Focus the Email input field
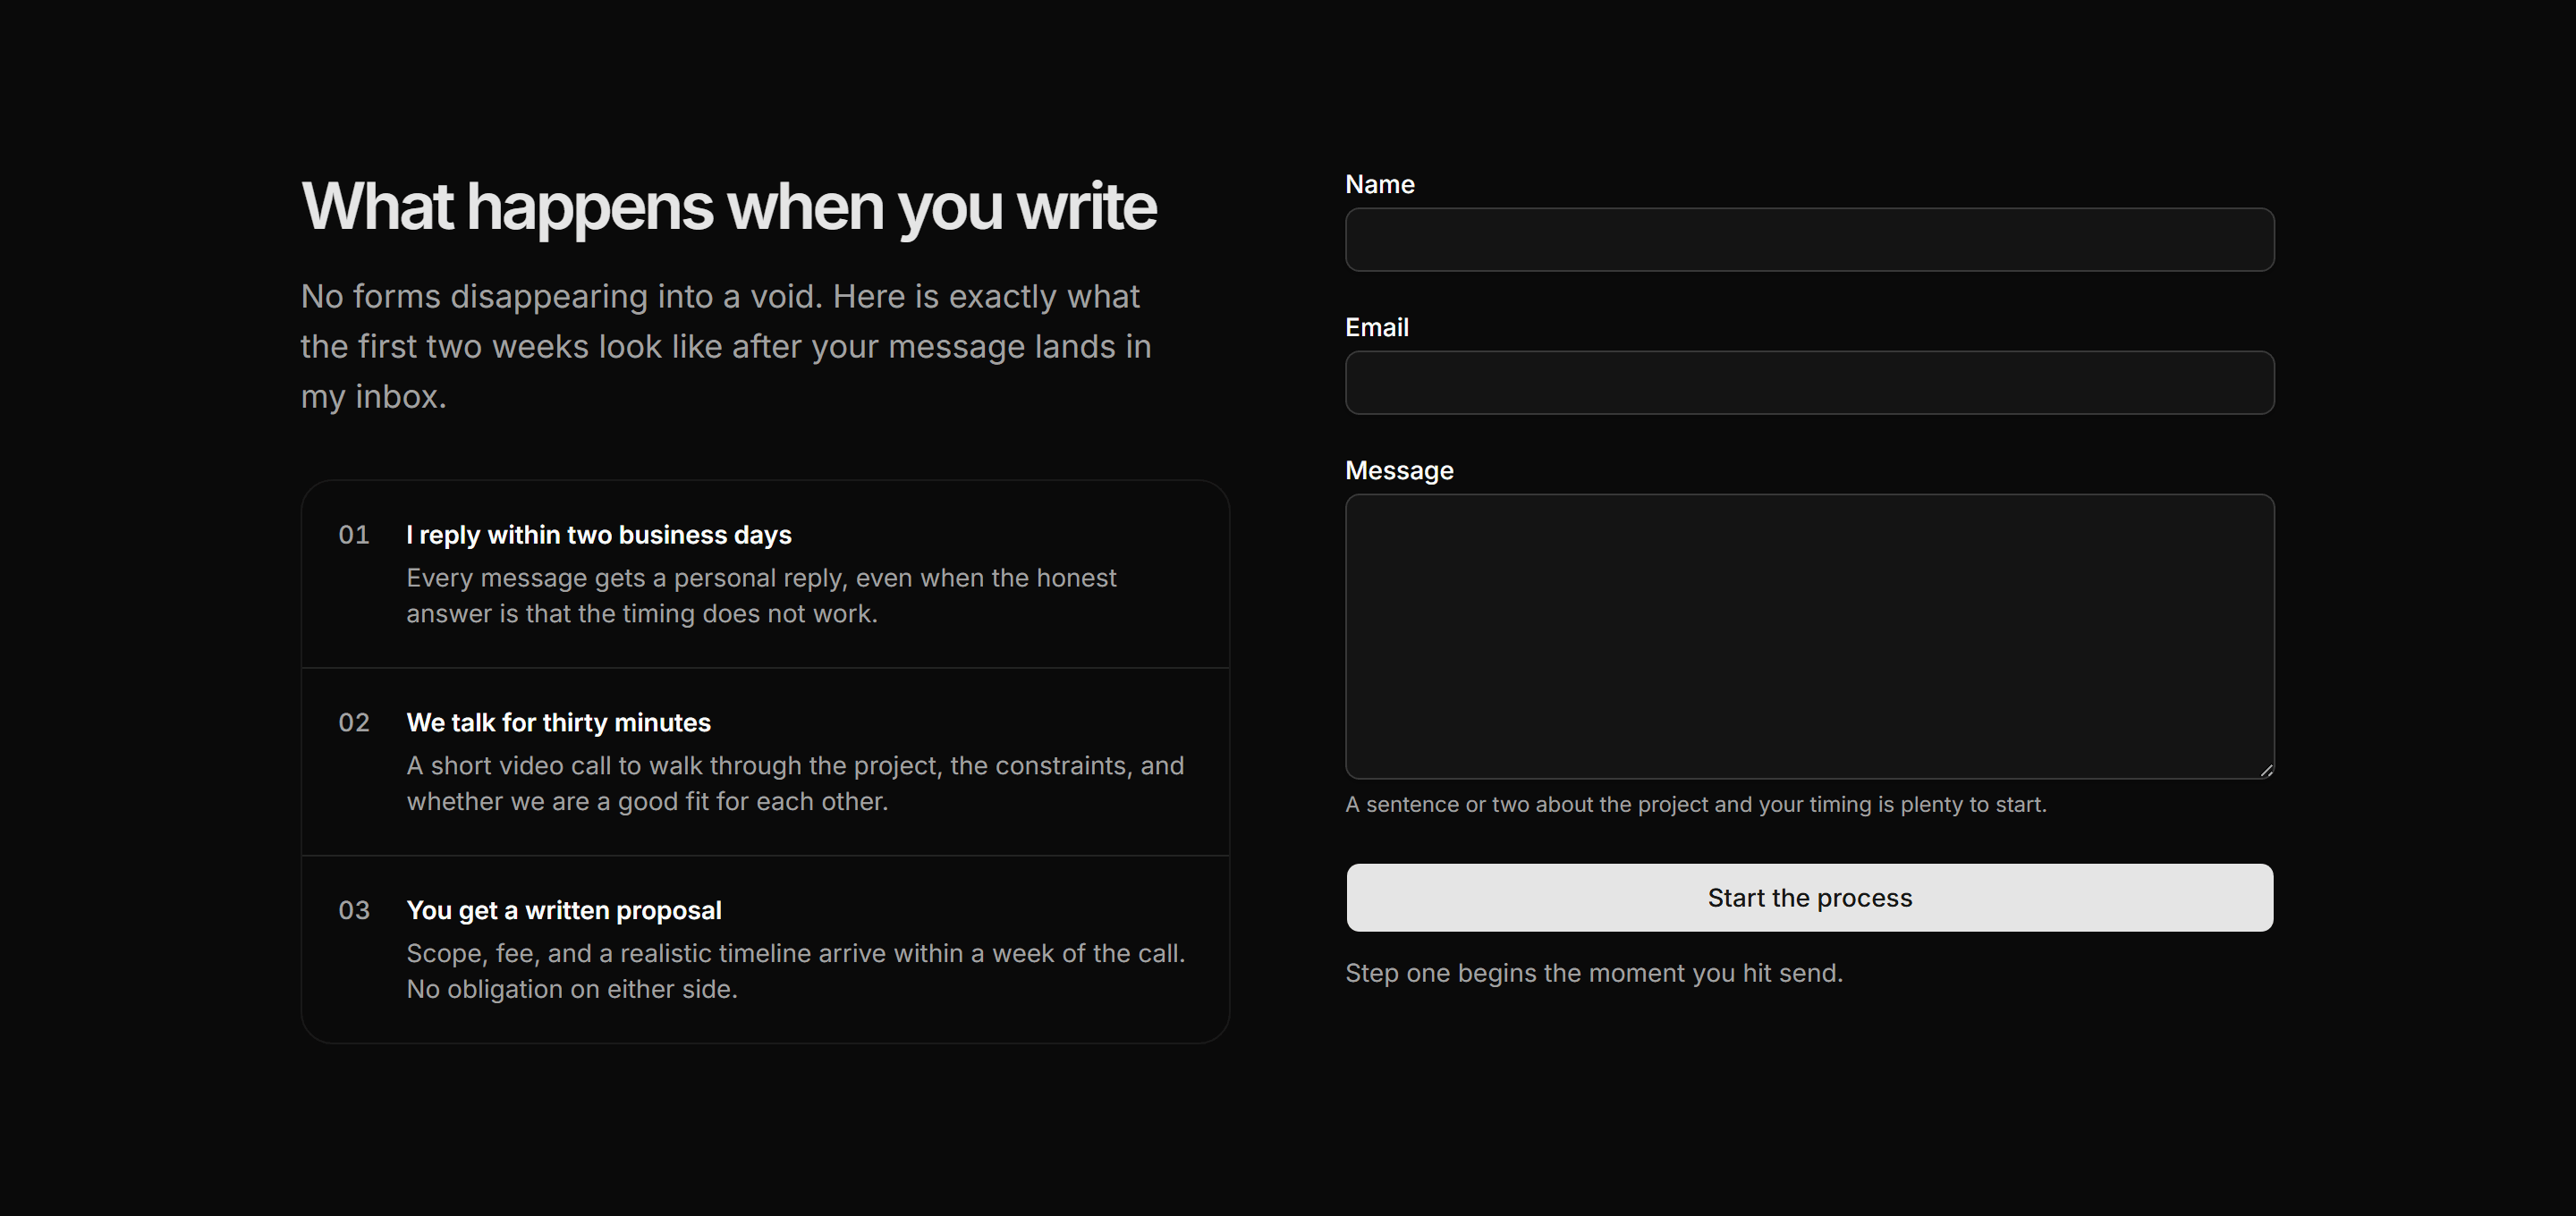 coord(1809,382)
